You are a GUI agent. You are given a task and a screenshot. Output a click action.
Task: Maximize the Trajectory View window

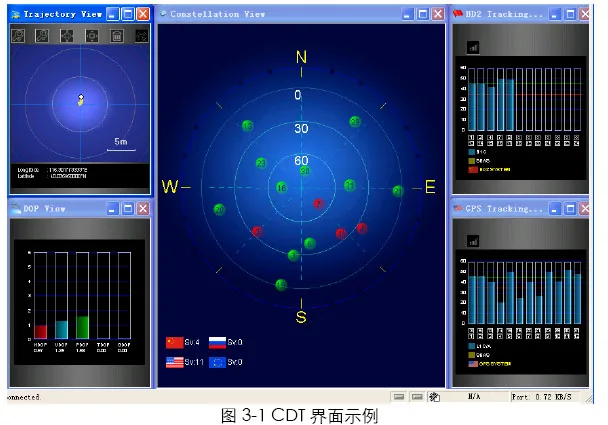click(x=128, y=14)
